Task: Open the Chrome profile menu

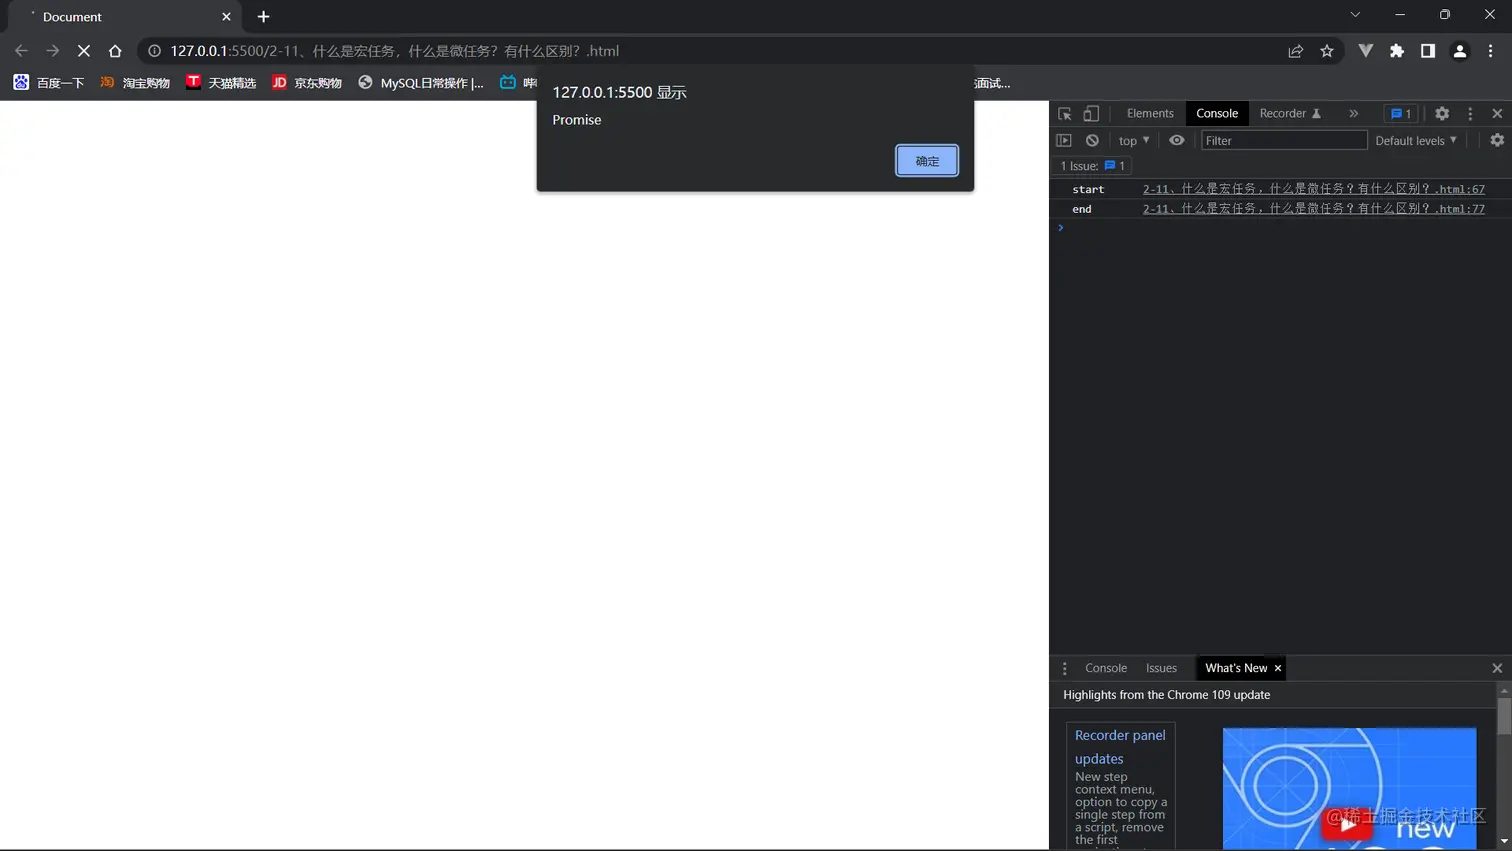Action: click(x=1460, y=51)
